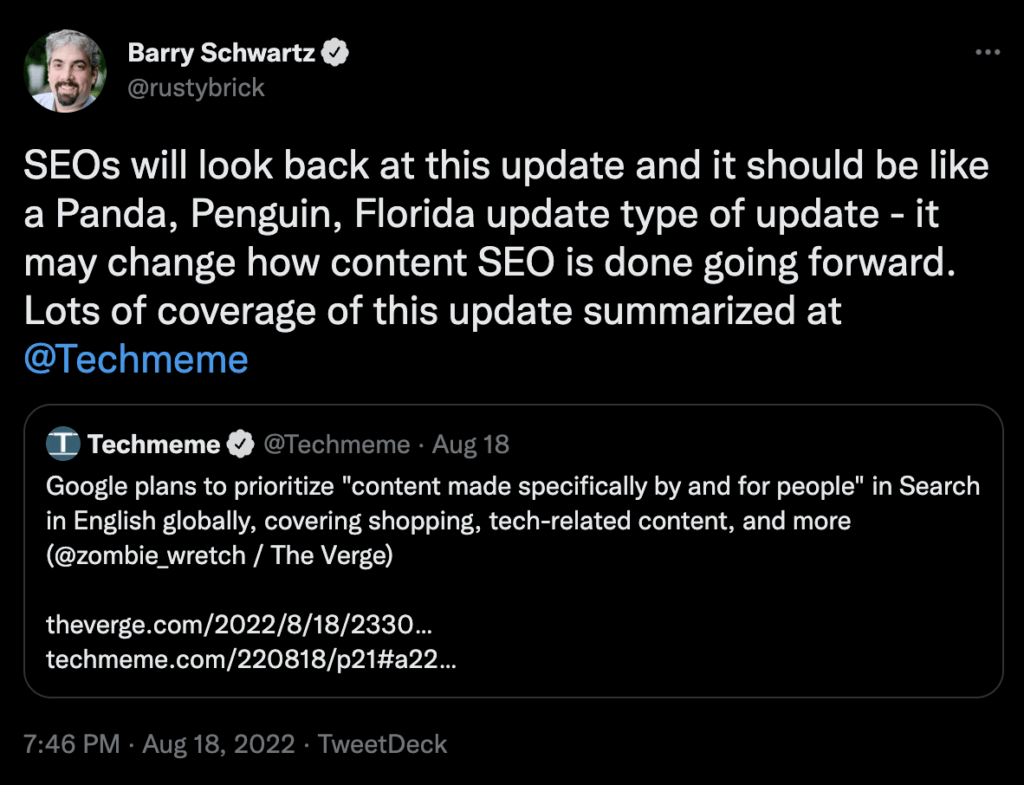
Task: Click the @rustybrick handle
Action: click(196, 88)
